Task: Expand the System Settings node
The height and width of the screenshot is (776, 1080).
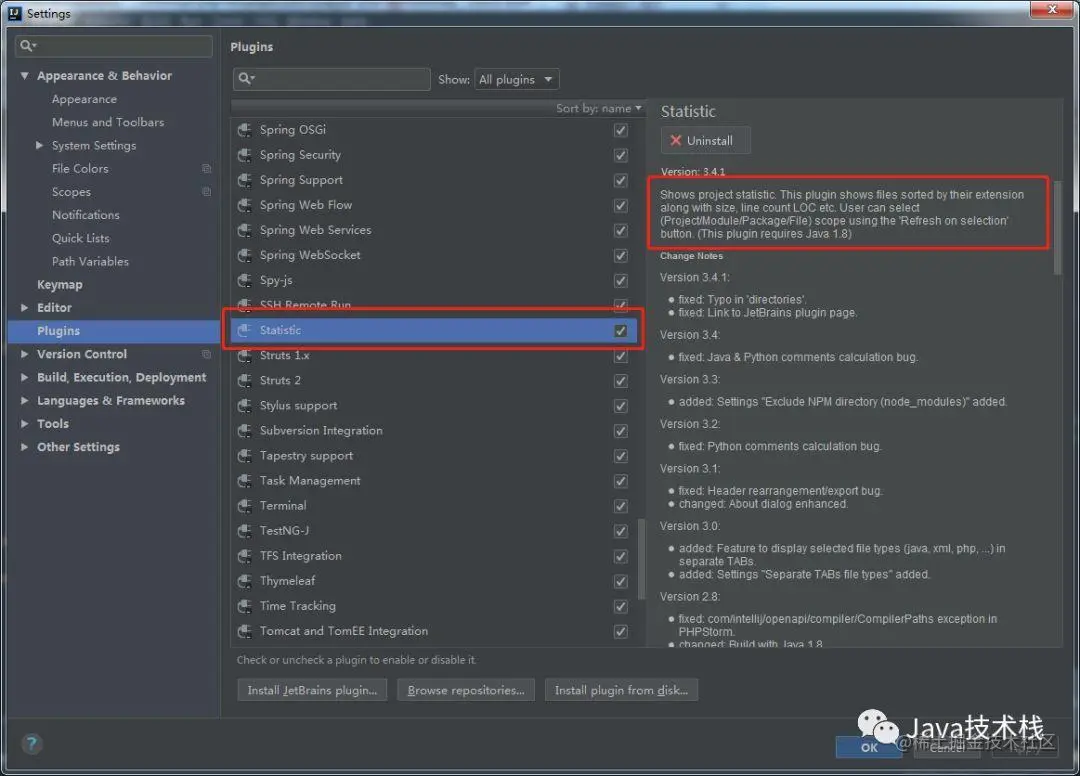Action: point(39,145)
